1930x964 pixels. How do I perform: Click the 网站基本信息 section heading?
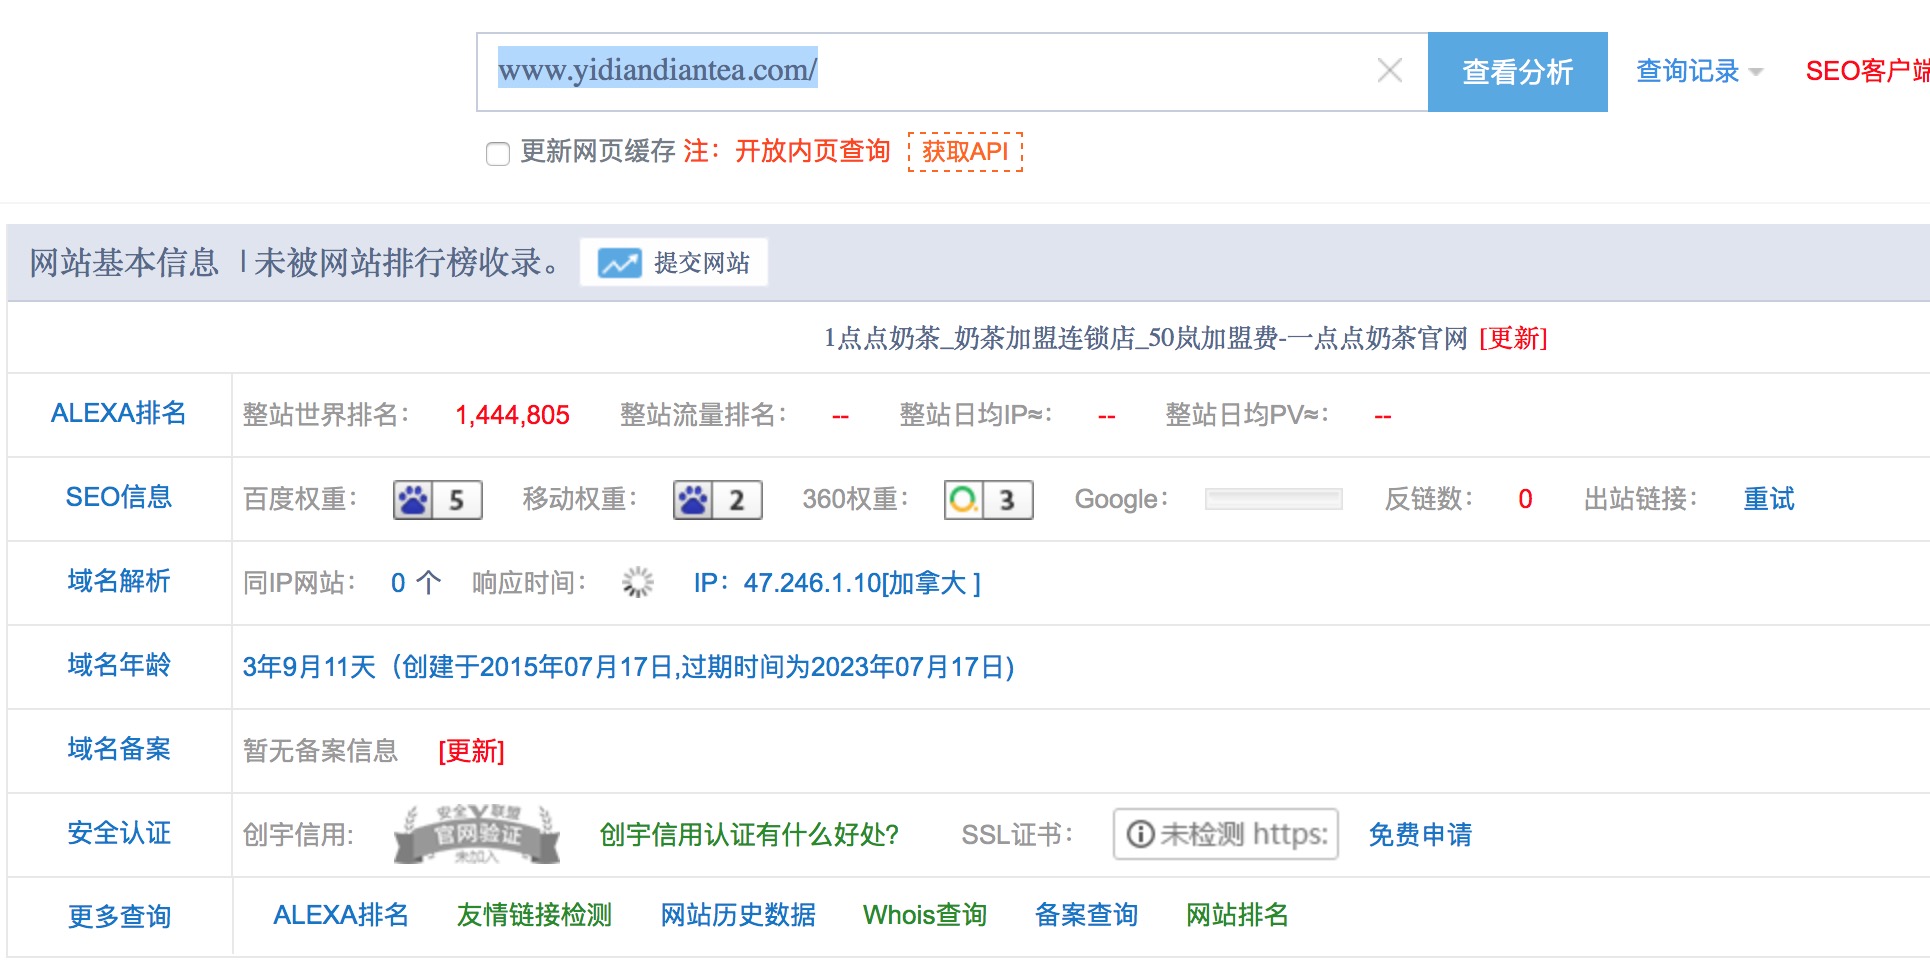click(124, 263)
